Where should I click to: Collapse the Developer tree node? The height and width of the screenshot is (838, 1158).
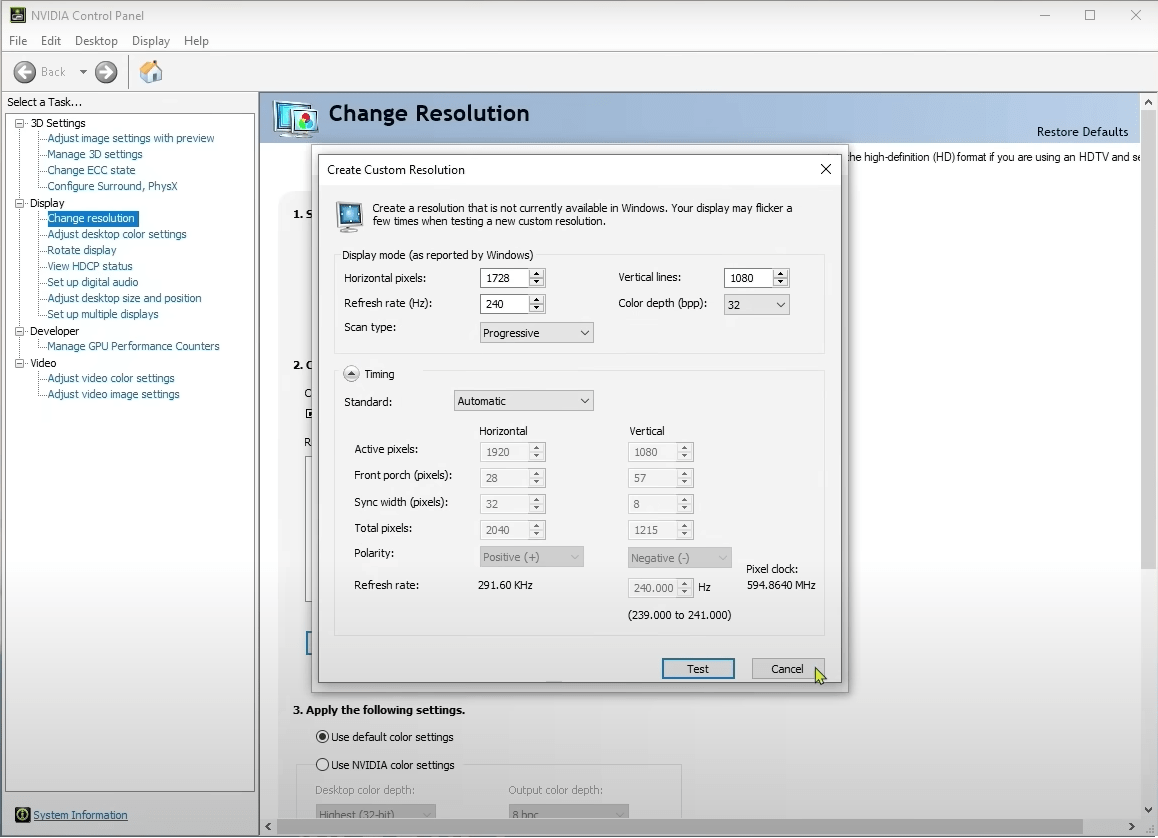point(20,332)
